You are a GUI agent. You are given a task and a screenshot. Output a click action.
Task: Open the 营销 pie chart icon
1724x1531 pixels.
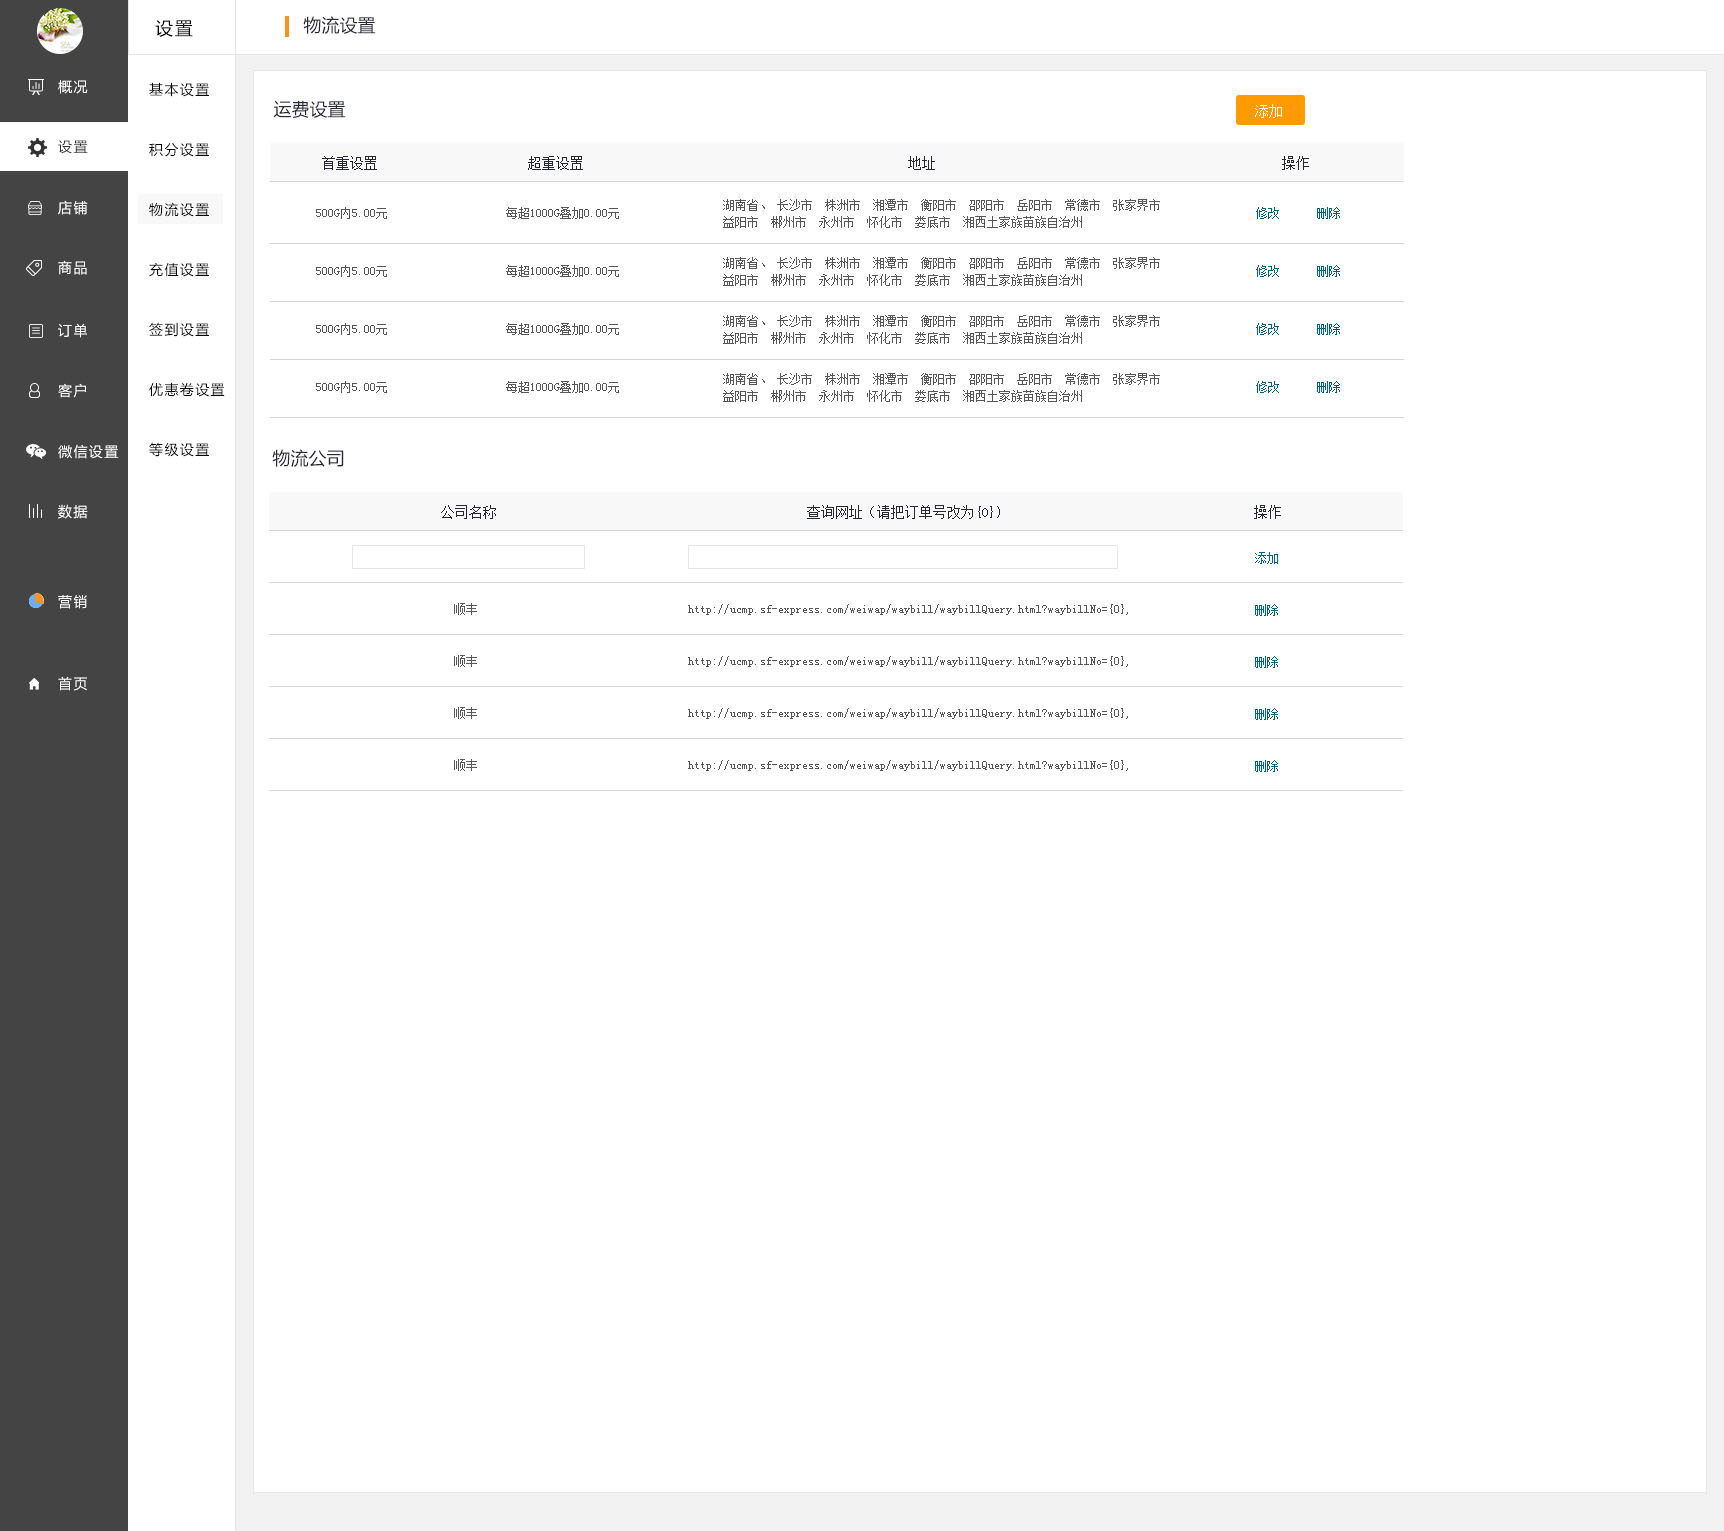pos(36,601)
